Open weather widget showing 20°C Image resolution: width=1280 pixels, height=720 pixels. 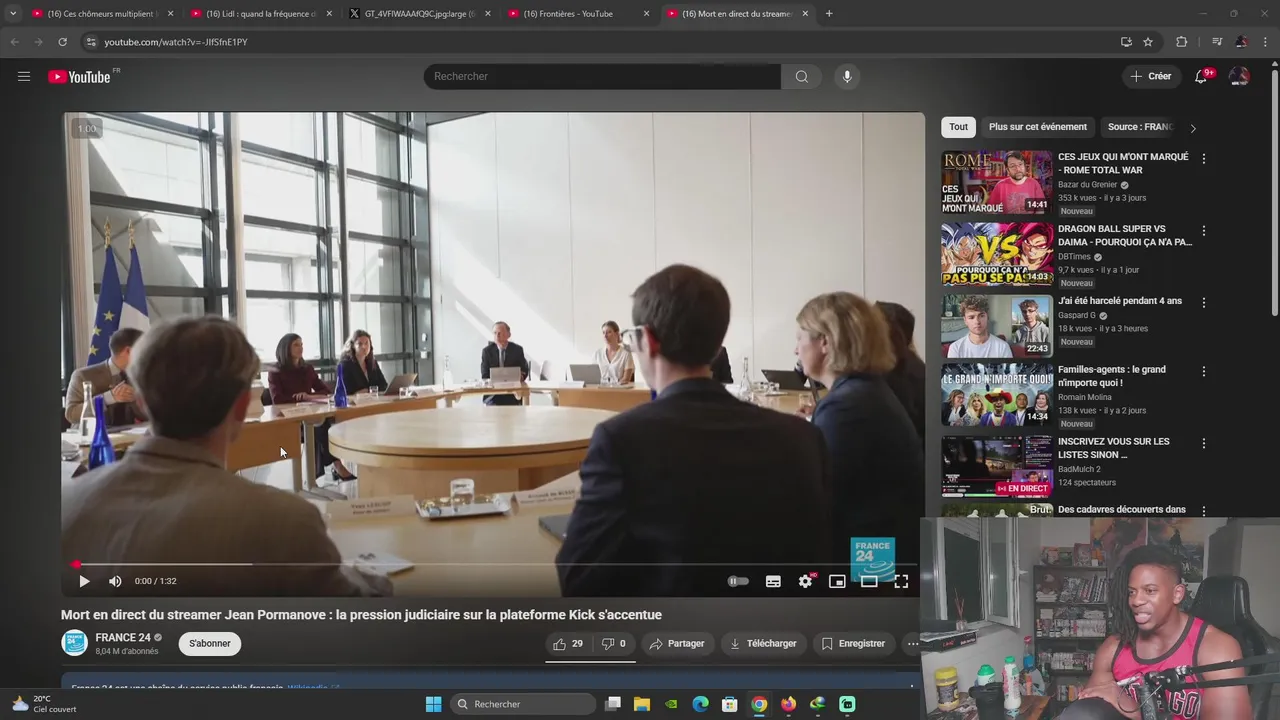pyautogui.click(x=44, y=704)
